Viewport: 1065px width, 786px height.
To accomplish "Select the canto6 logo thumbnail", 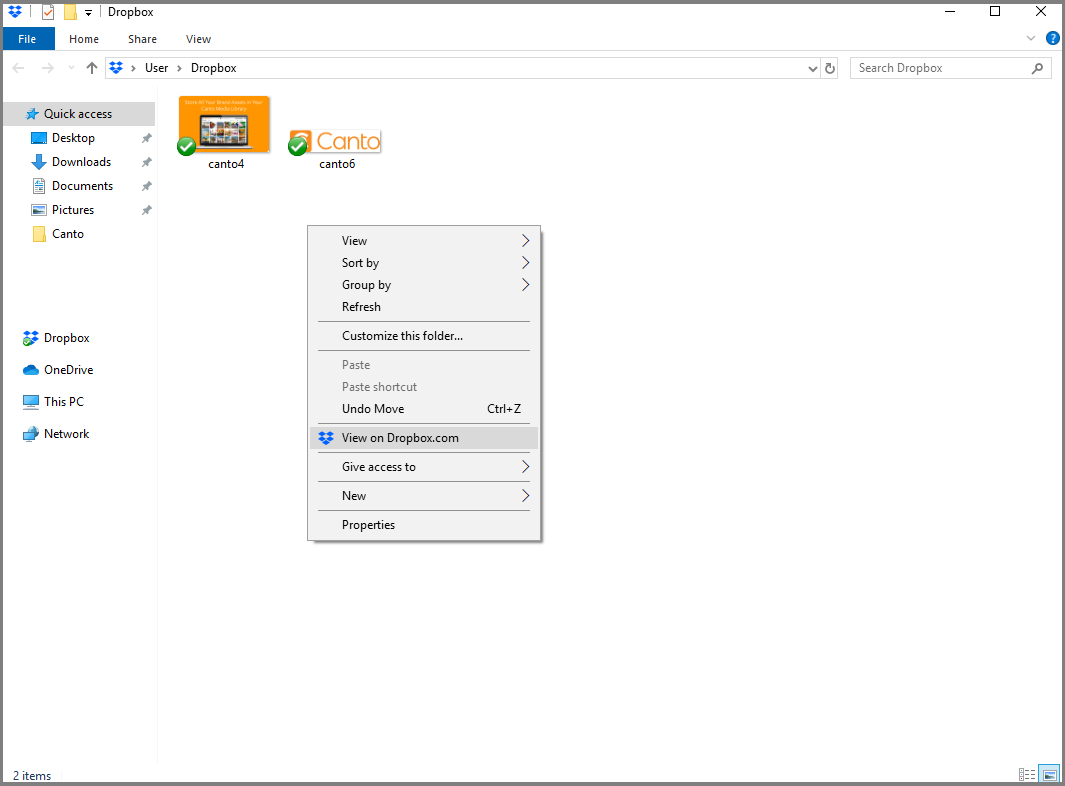I will pos(336,141).
